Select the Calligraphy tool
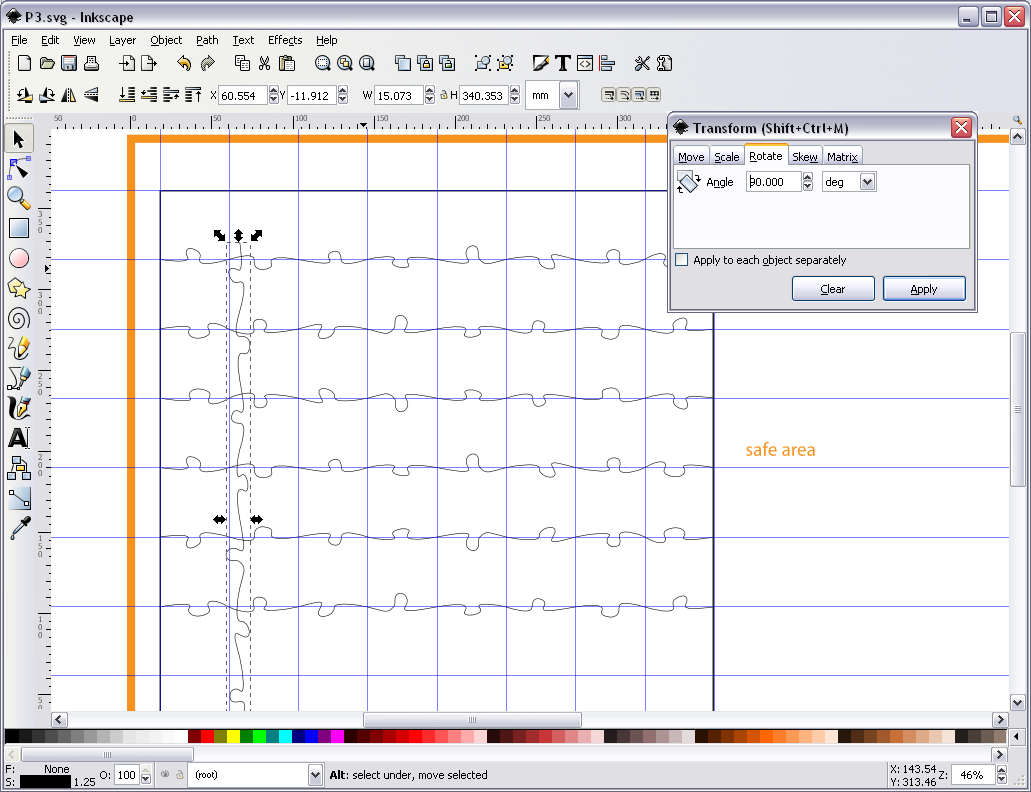This screenshot has width=1031, height=792. (x=18, y=408)
